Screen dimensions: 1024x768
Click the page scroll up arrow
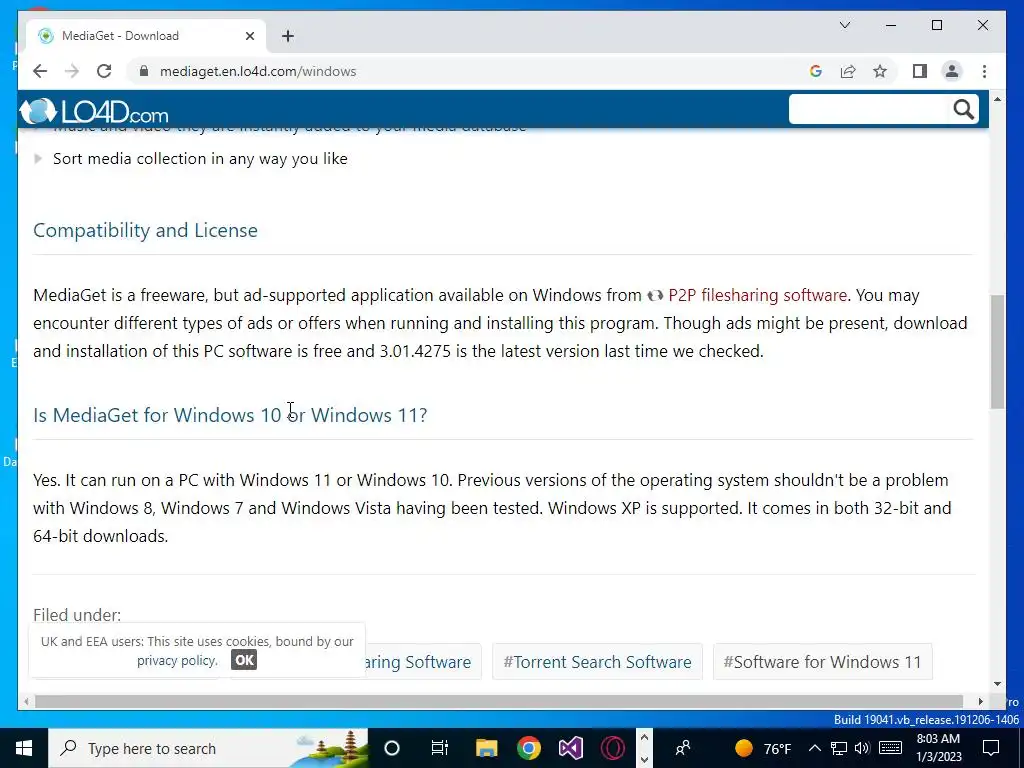pyautogui.click(x=997, y=99)
